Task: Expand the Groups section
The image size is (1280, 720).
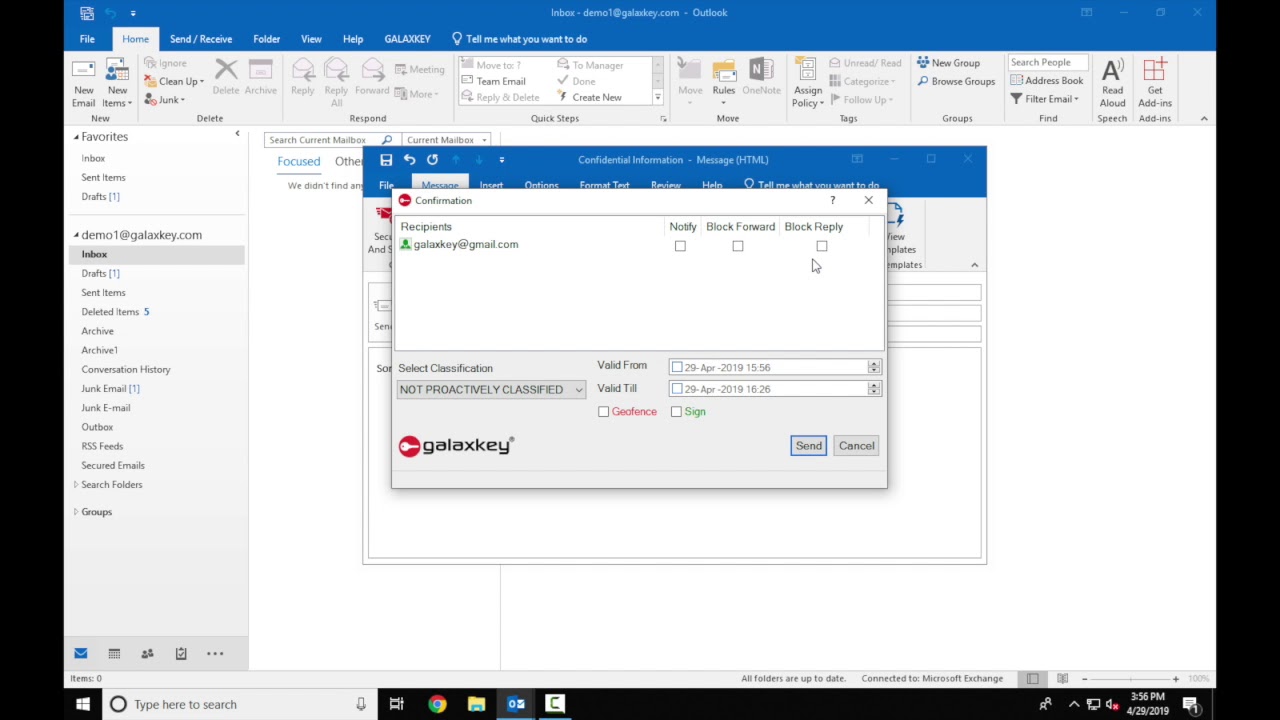Action: point(76,512)
